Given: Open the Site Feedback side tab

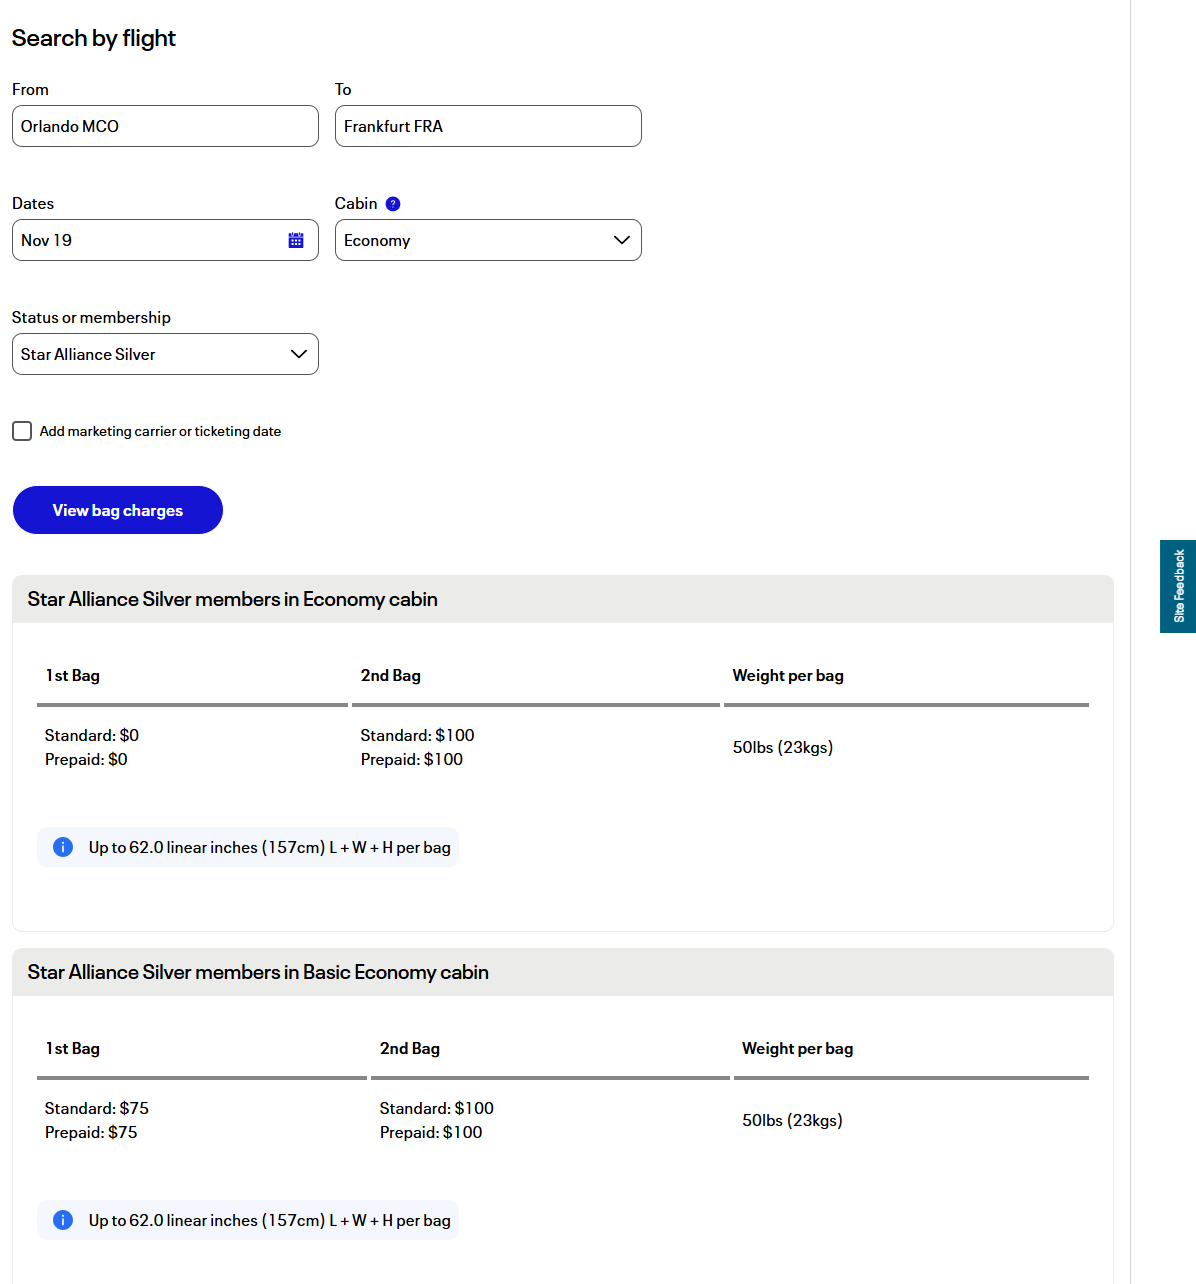Looking at the screenshot, I should pyautogui.click(x=1178, y=586).
